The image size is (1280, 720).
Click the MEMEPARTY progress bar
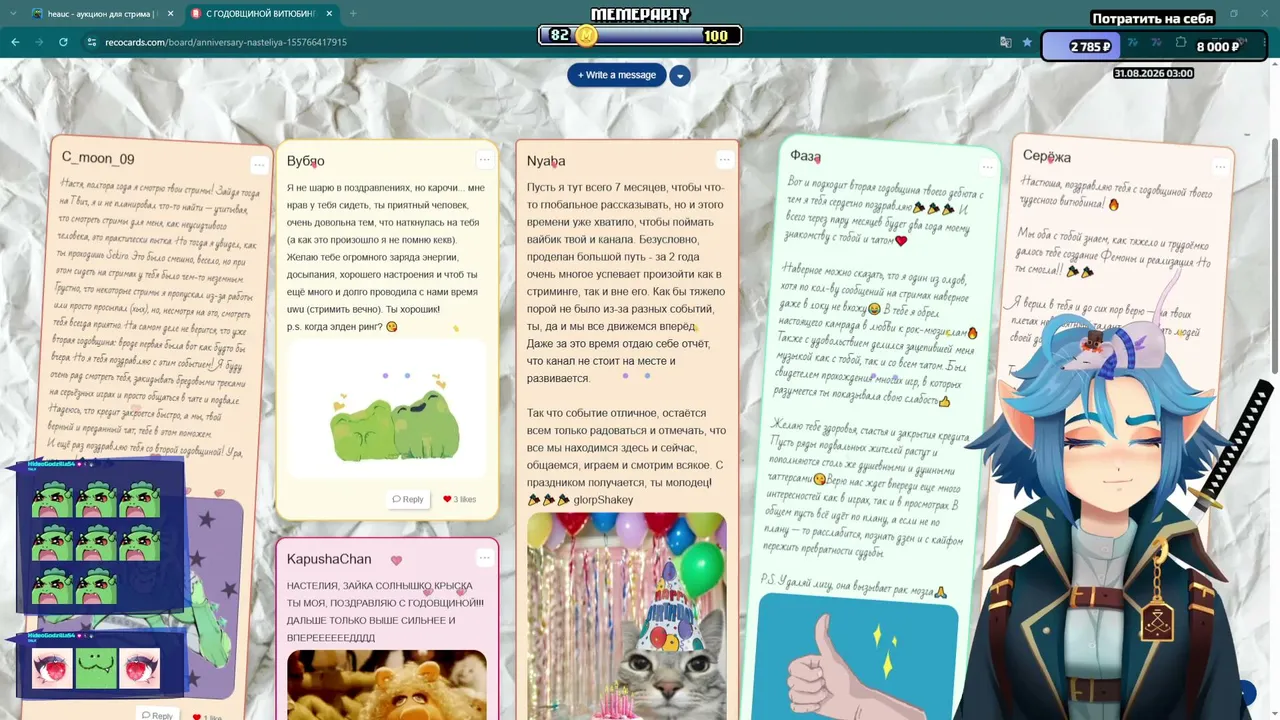coord(640,36)
